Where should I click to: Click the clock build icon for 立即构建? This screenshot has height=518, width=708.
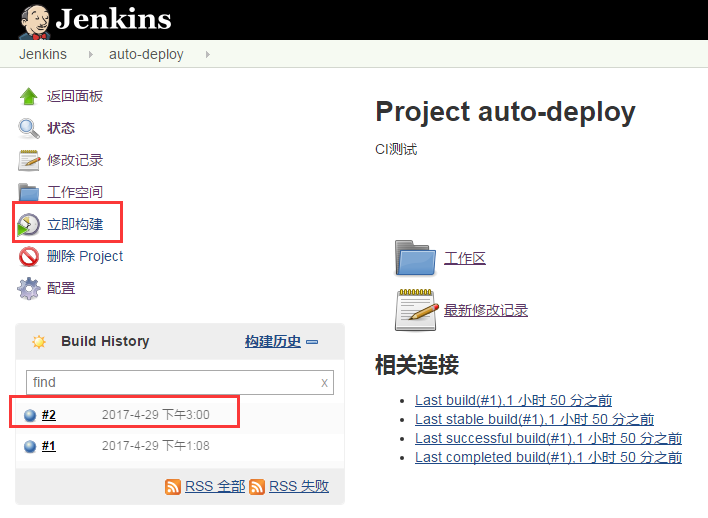[x=28, y=224]
